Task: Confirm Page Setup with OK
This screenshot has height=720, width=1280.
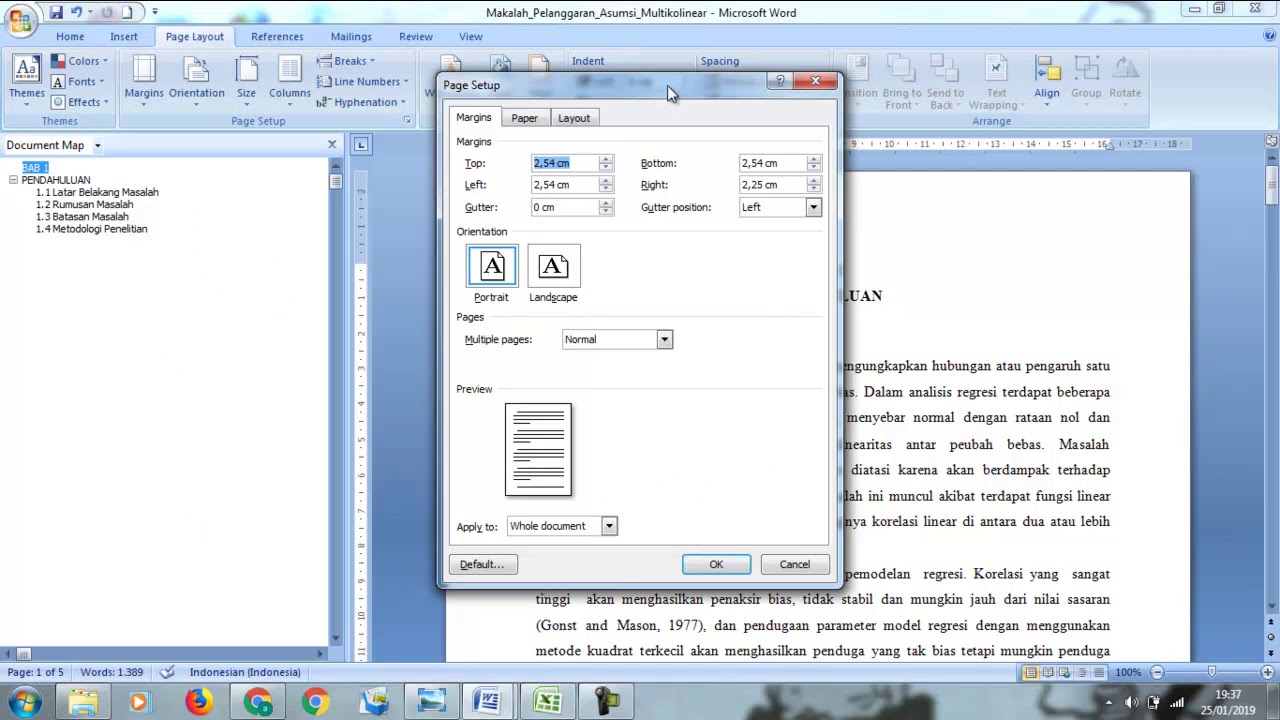Action: 716,565
